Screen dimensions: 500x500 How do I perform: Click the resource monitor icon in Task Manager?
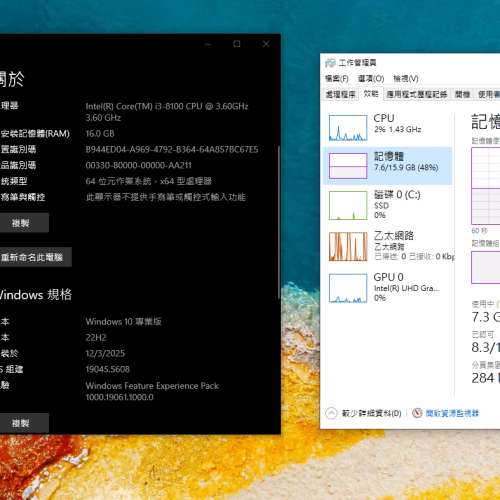click(x=417, y=413)
